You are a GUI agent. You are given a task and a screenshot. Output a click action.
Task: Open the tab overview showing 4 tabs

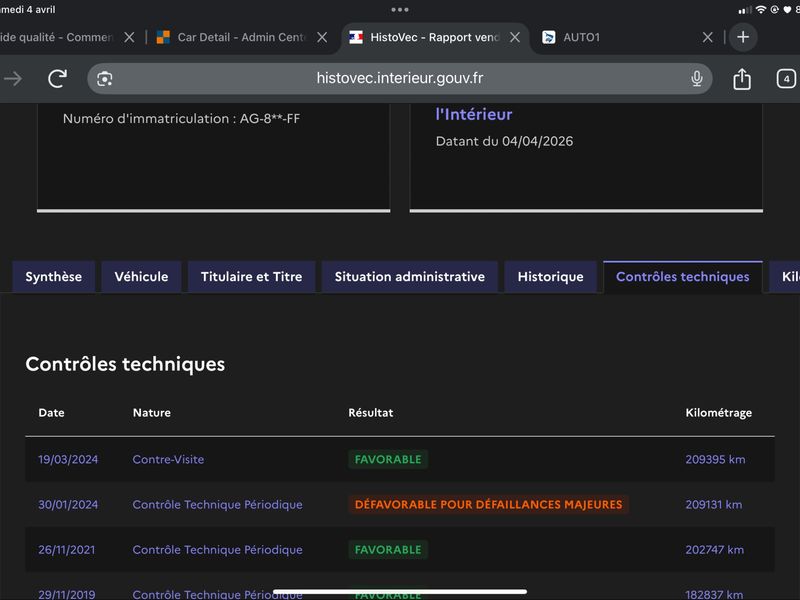click(x=786, y=79)
